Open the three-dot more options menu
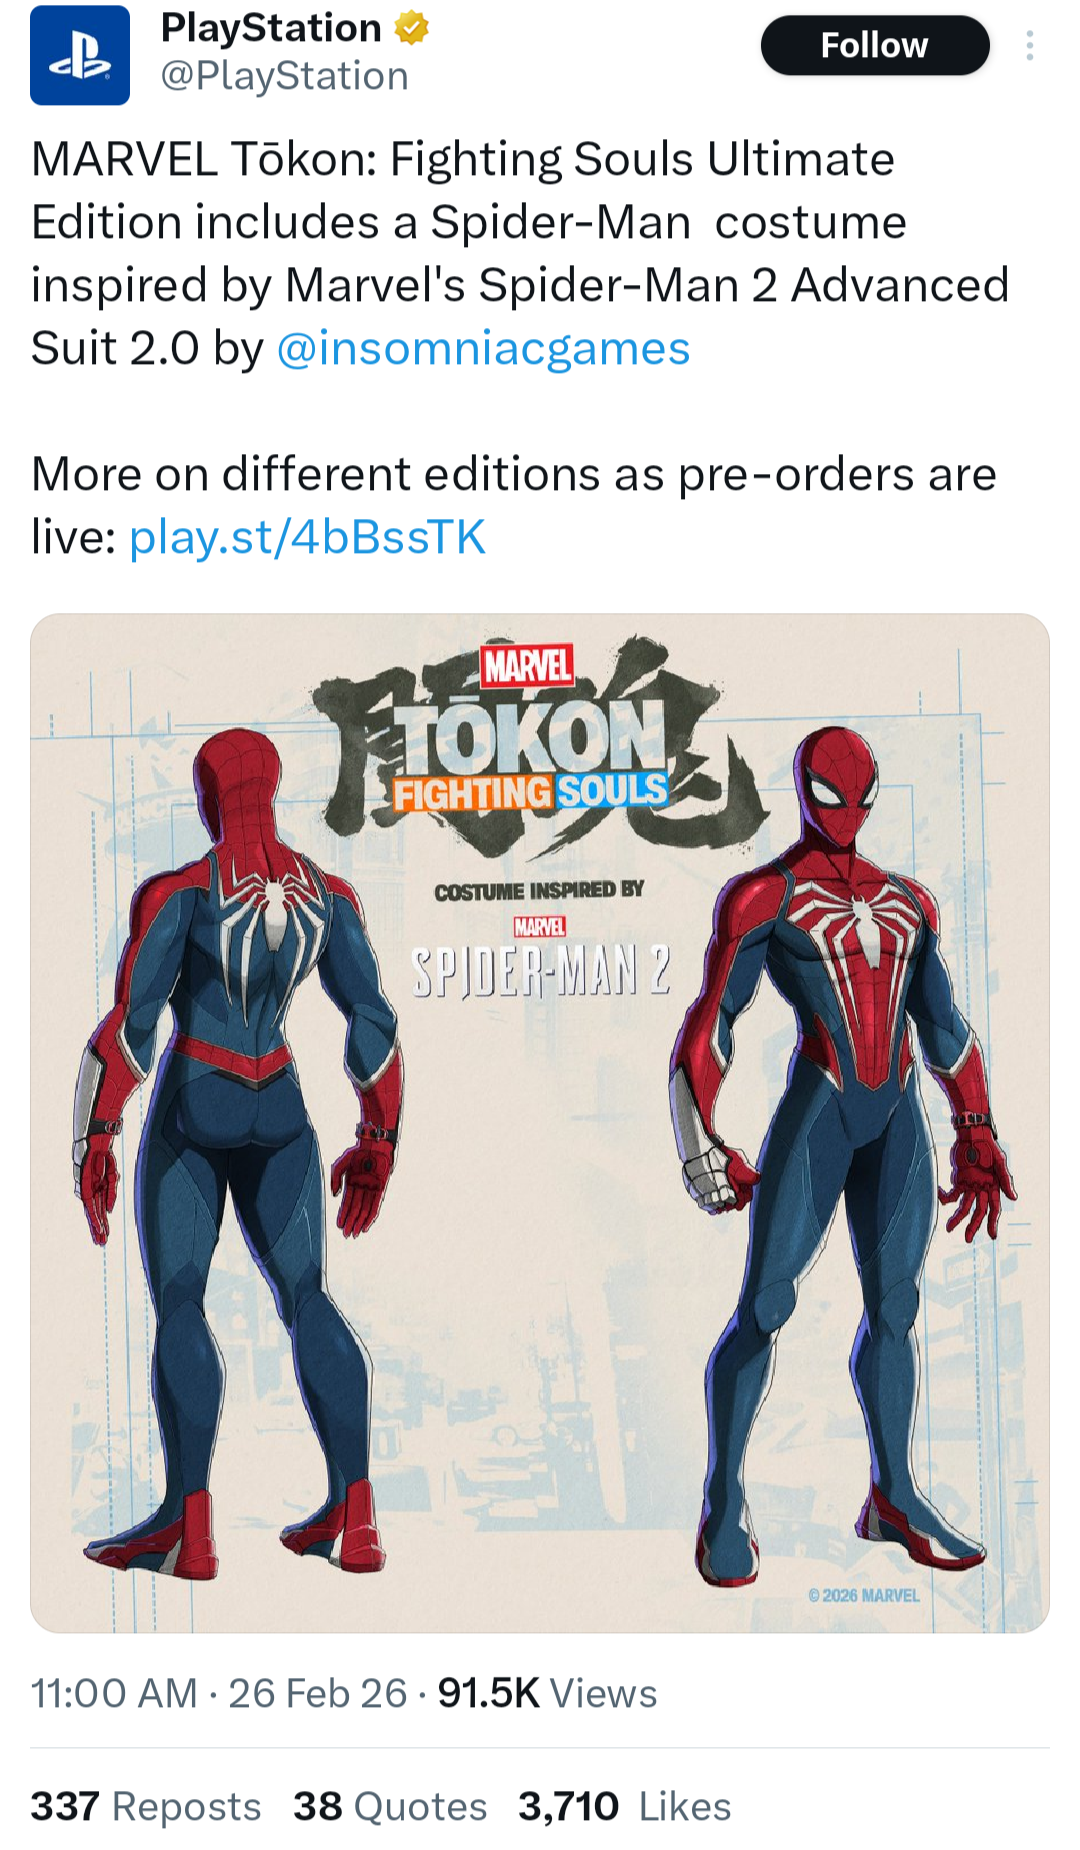Viewport: 1080px width, 1850px height. pyautogui.click(x=1029, y=45)
